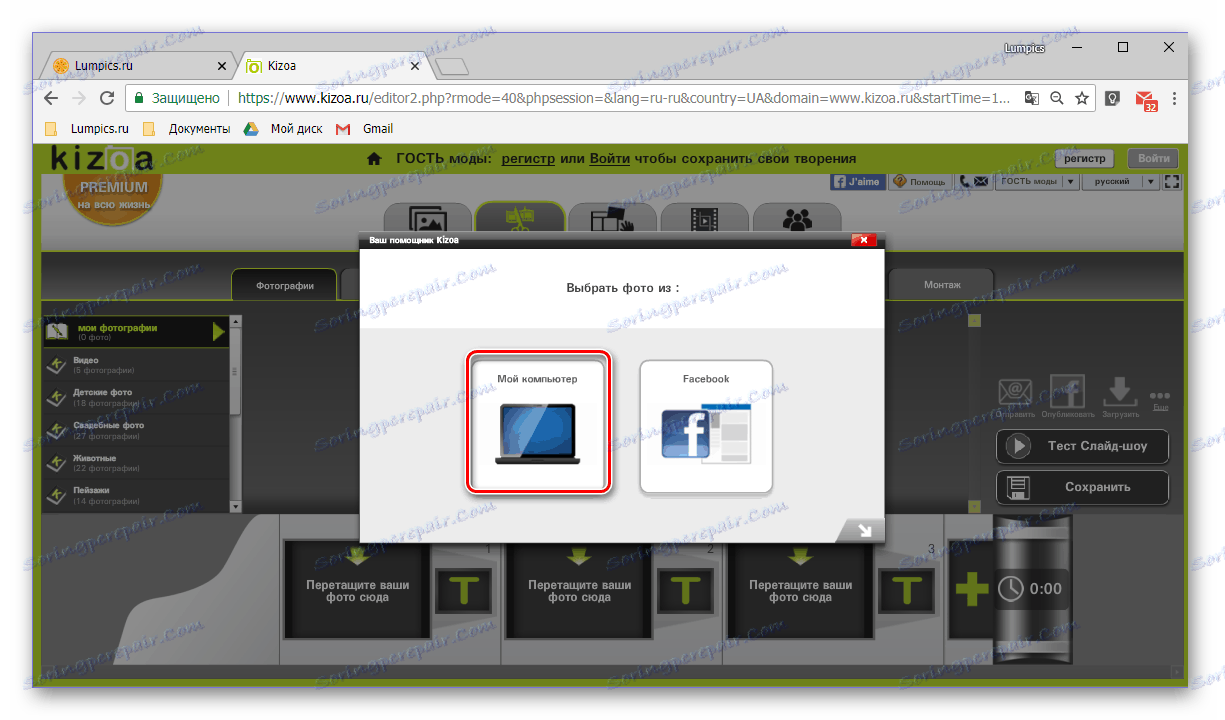Click the T text button after slide 1
Image resolution: width=1225 pixels, height=720 pixels.
pyautogui.click(x=464, y=590)
